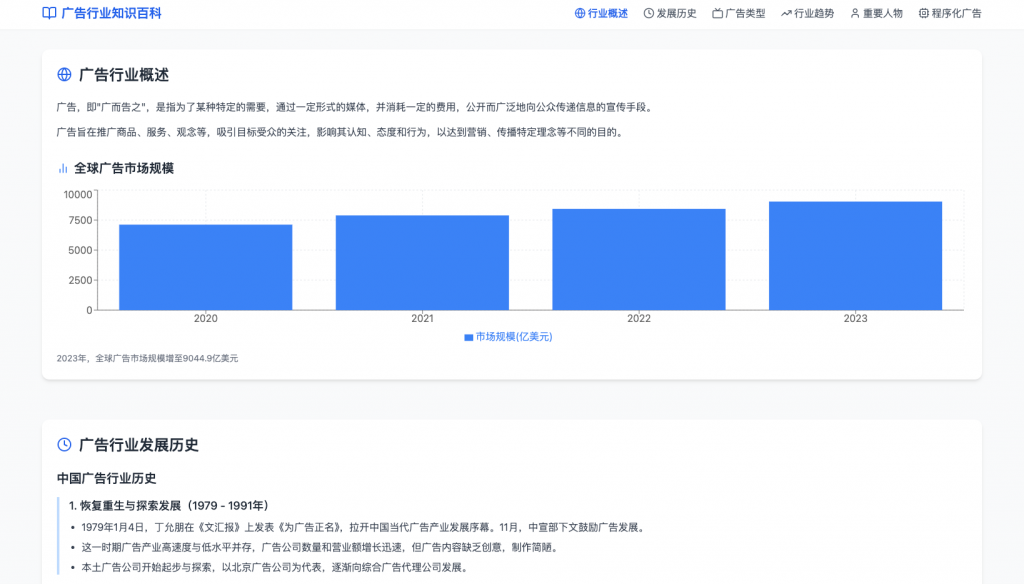Click the TV icon beside 广告类型 nav
Viewport: 1024px width, 584px height.
click(718, 13)
